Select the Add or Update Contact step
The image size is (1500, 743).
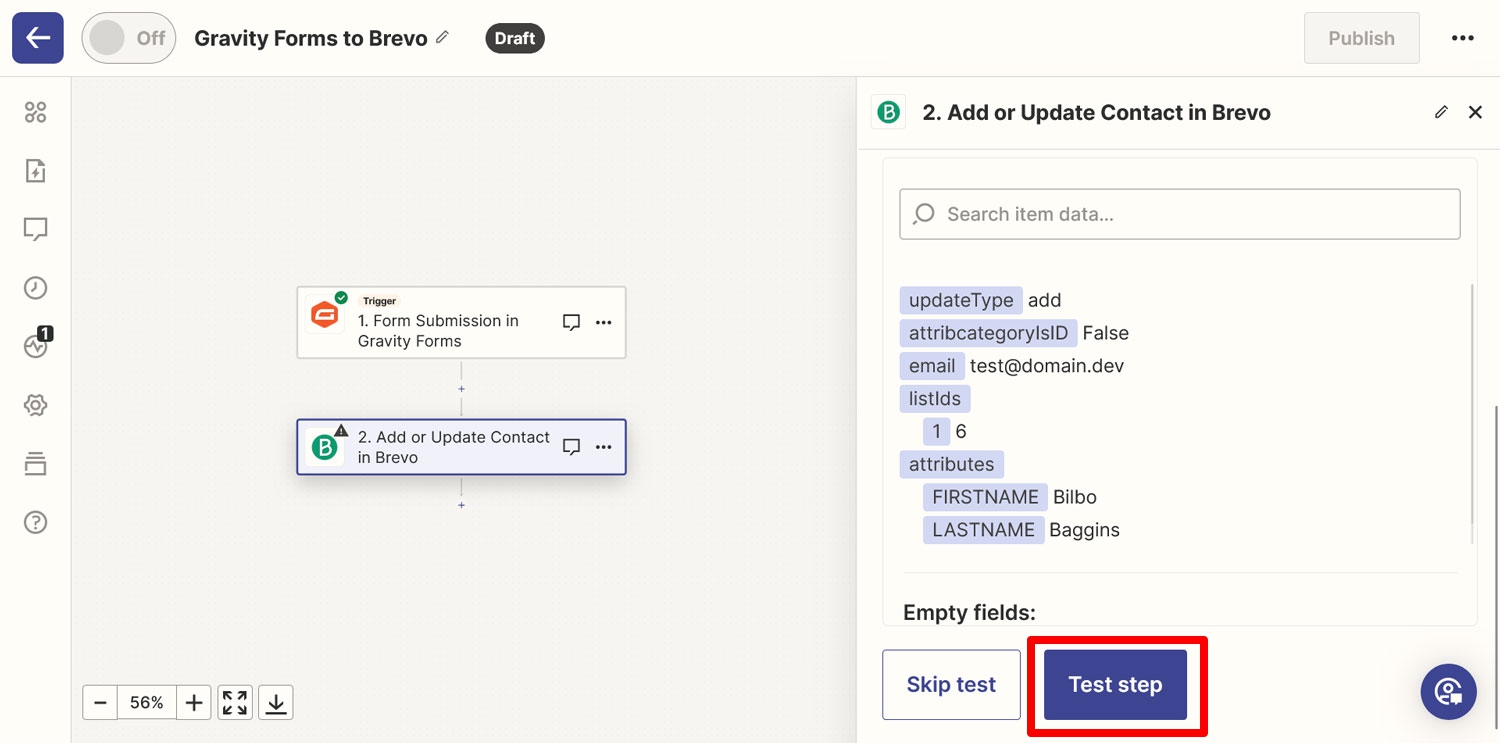pos(461,447)
